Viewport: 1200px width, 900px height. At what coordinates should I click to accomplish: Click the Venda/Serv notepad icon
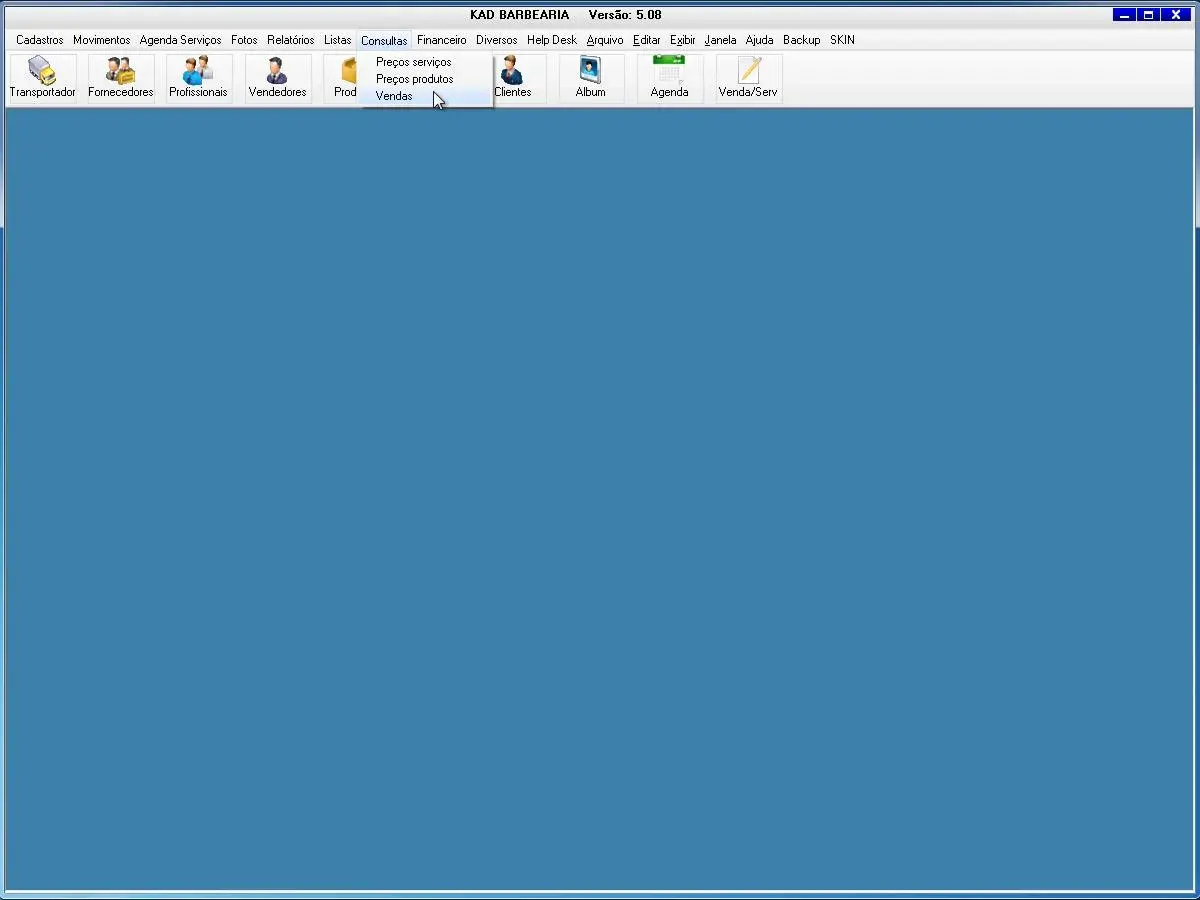(748, 78)
